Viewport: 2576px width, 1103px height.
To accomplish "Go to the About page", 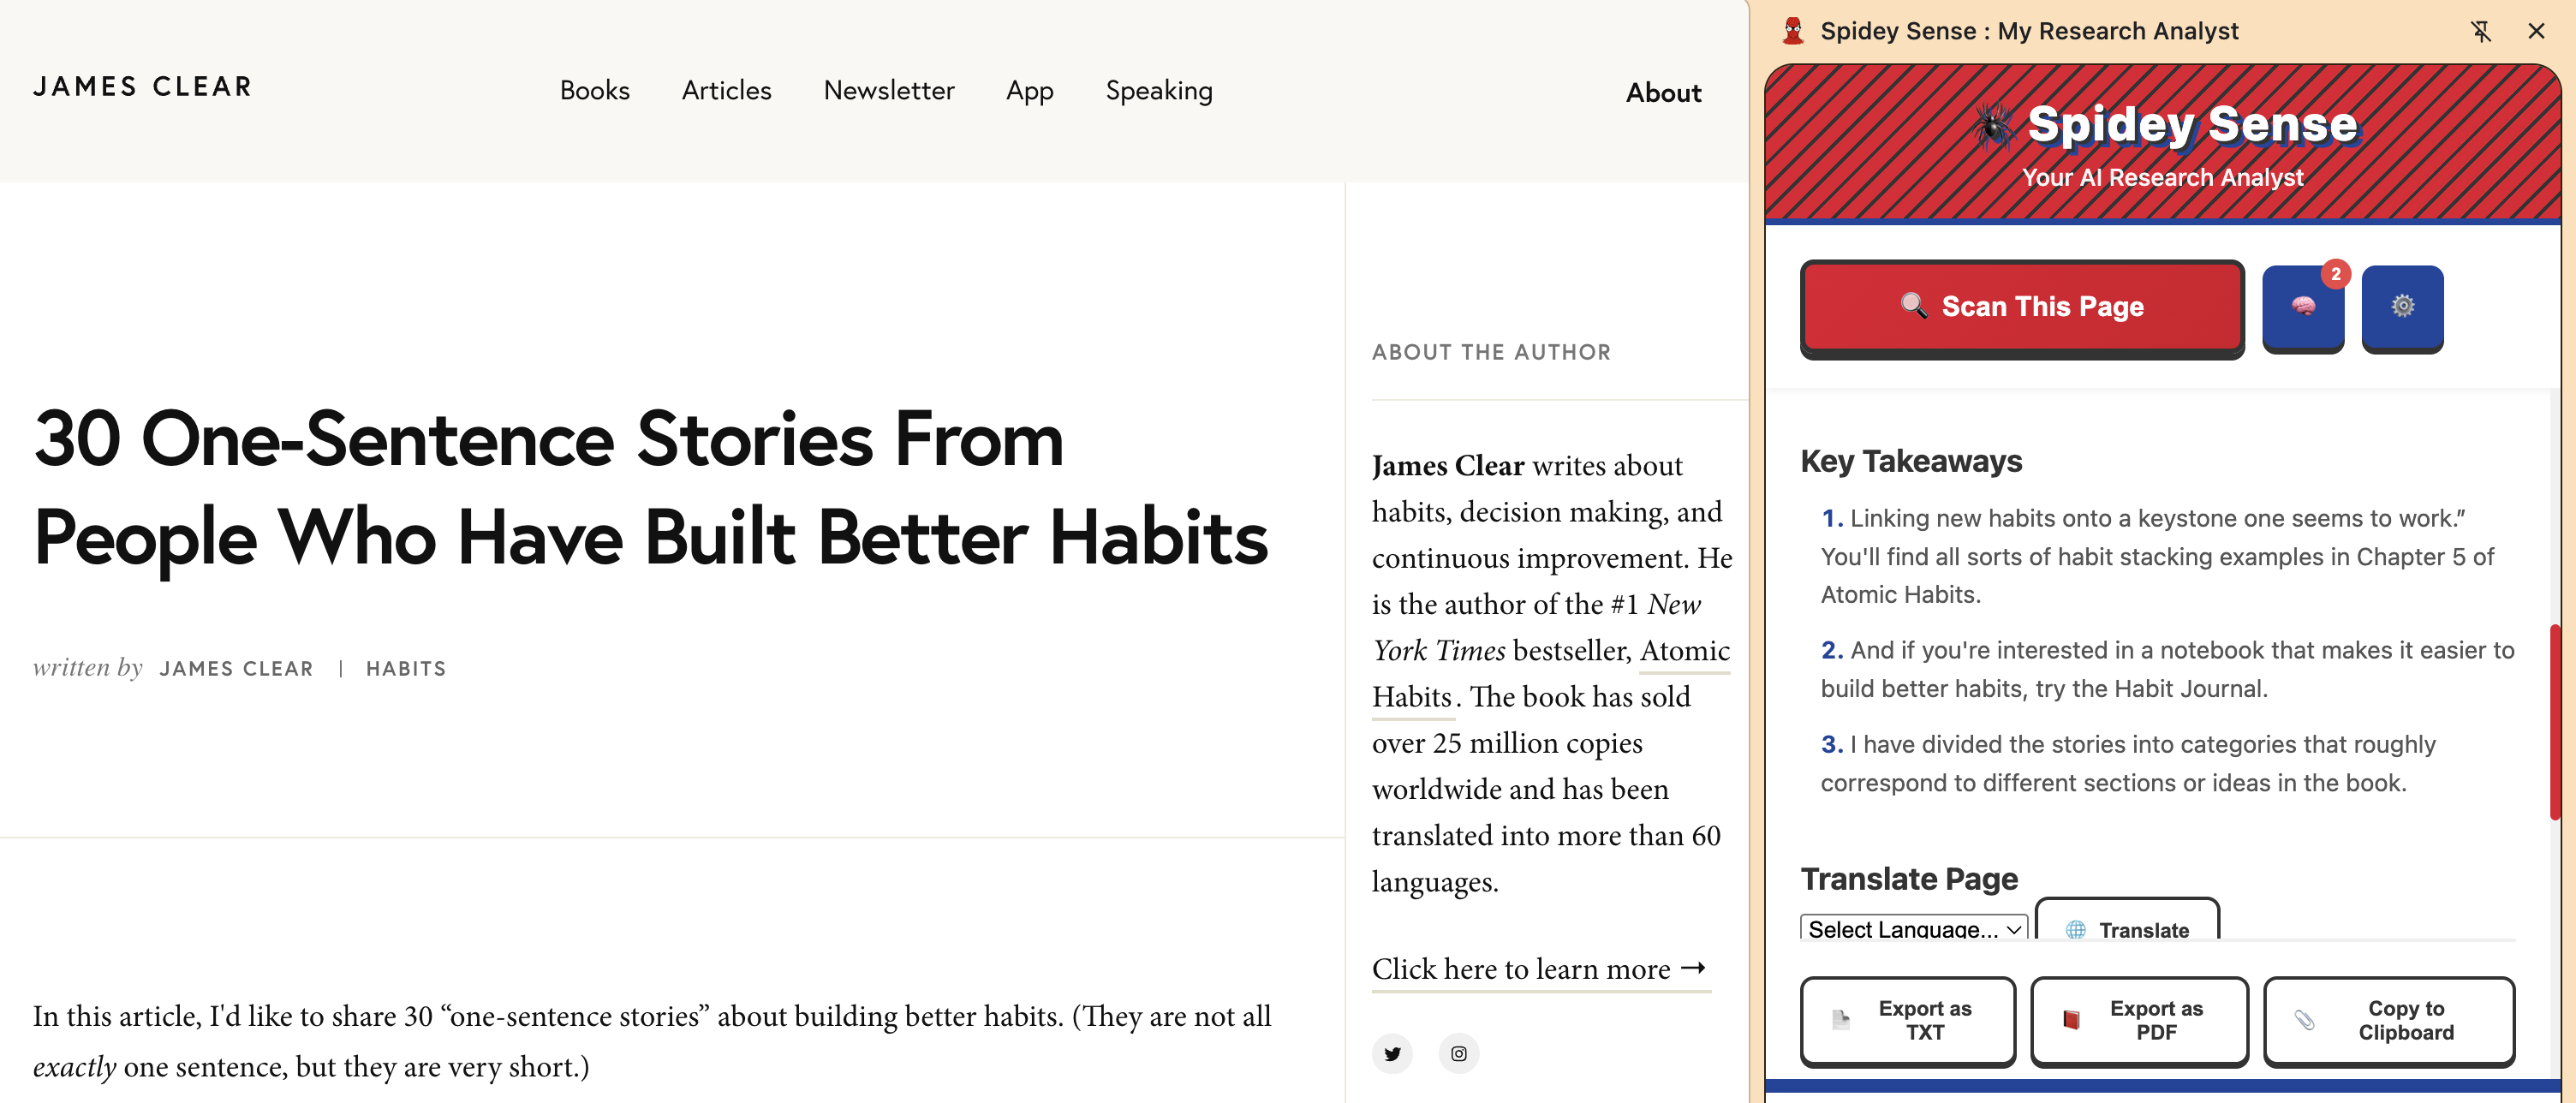I will [1663, 92].
